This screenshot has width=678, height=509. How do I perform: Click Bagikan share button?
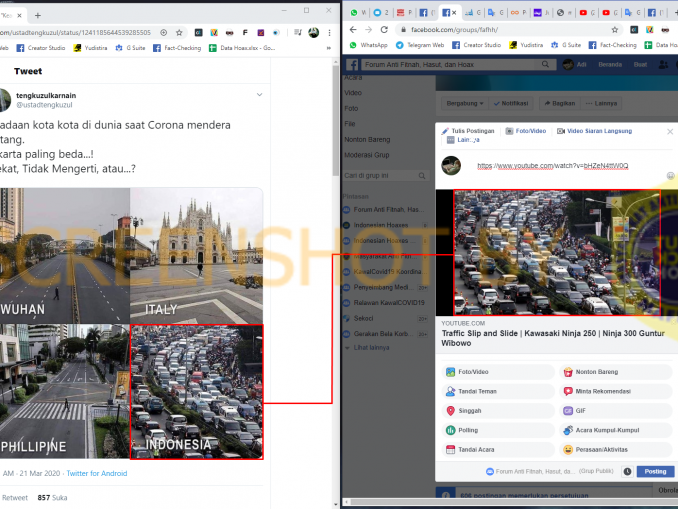pos(560,103)
